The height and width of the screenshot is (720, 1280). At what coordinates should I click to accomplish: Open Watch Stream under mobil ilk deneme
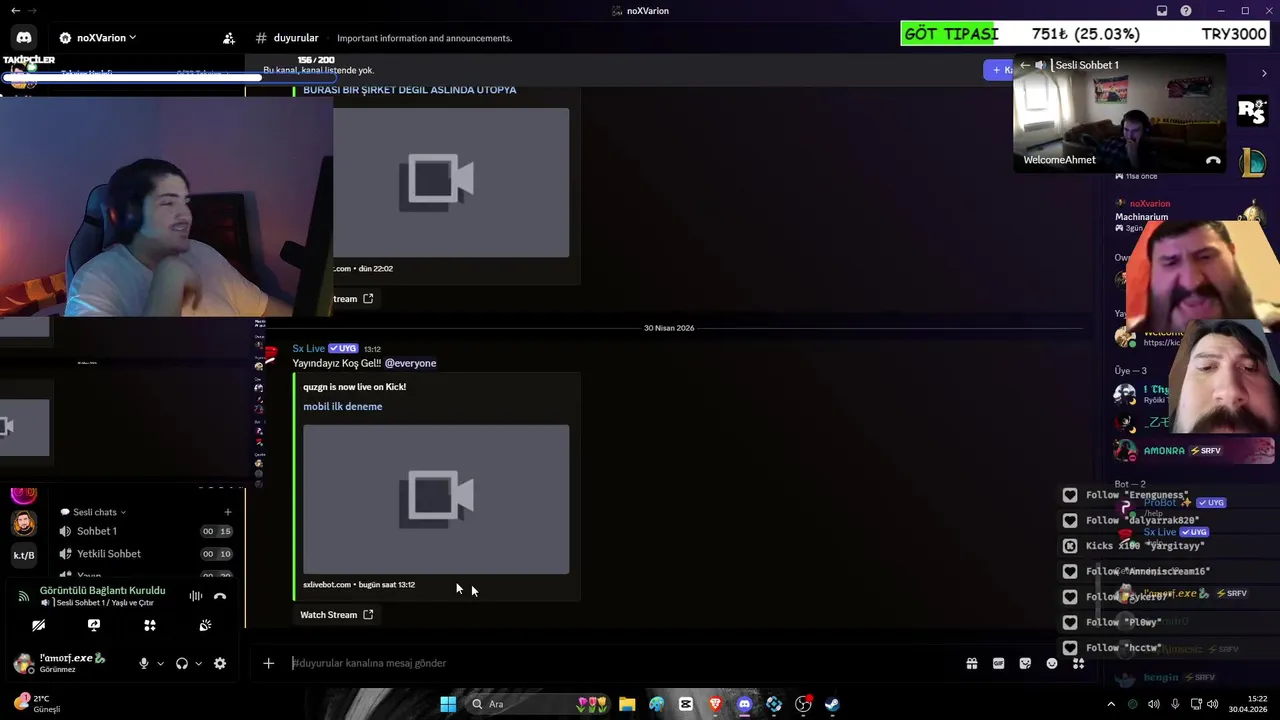point(337,615)
